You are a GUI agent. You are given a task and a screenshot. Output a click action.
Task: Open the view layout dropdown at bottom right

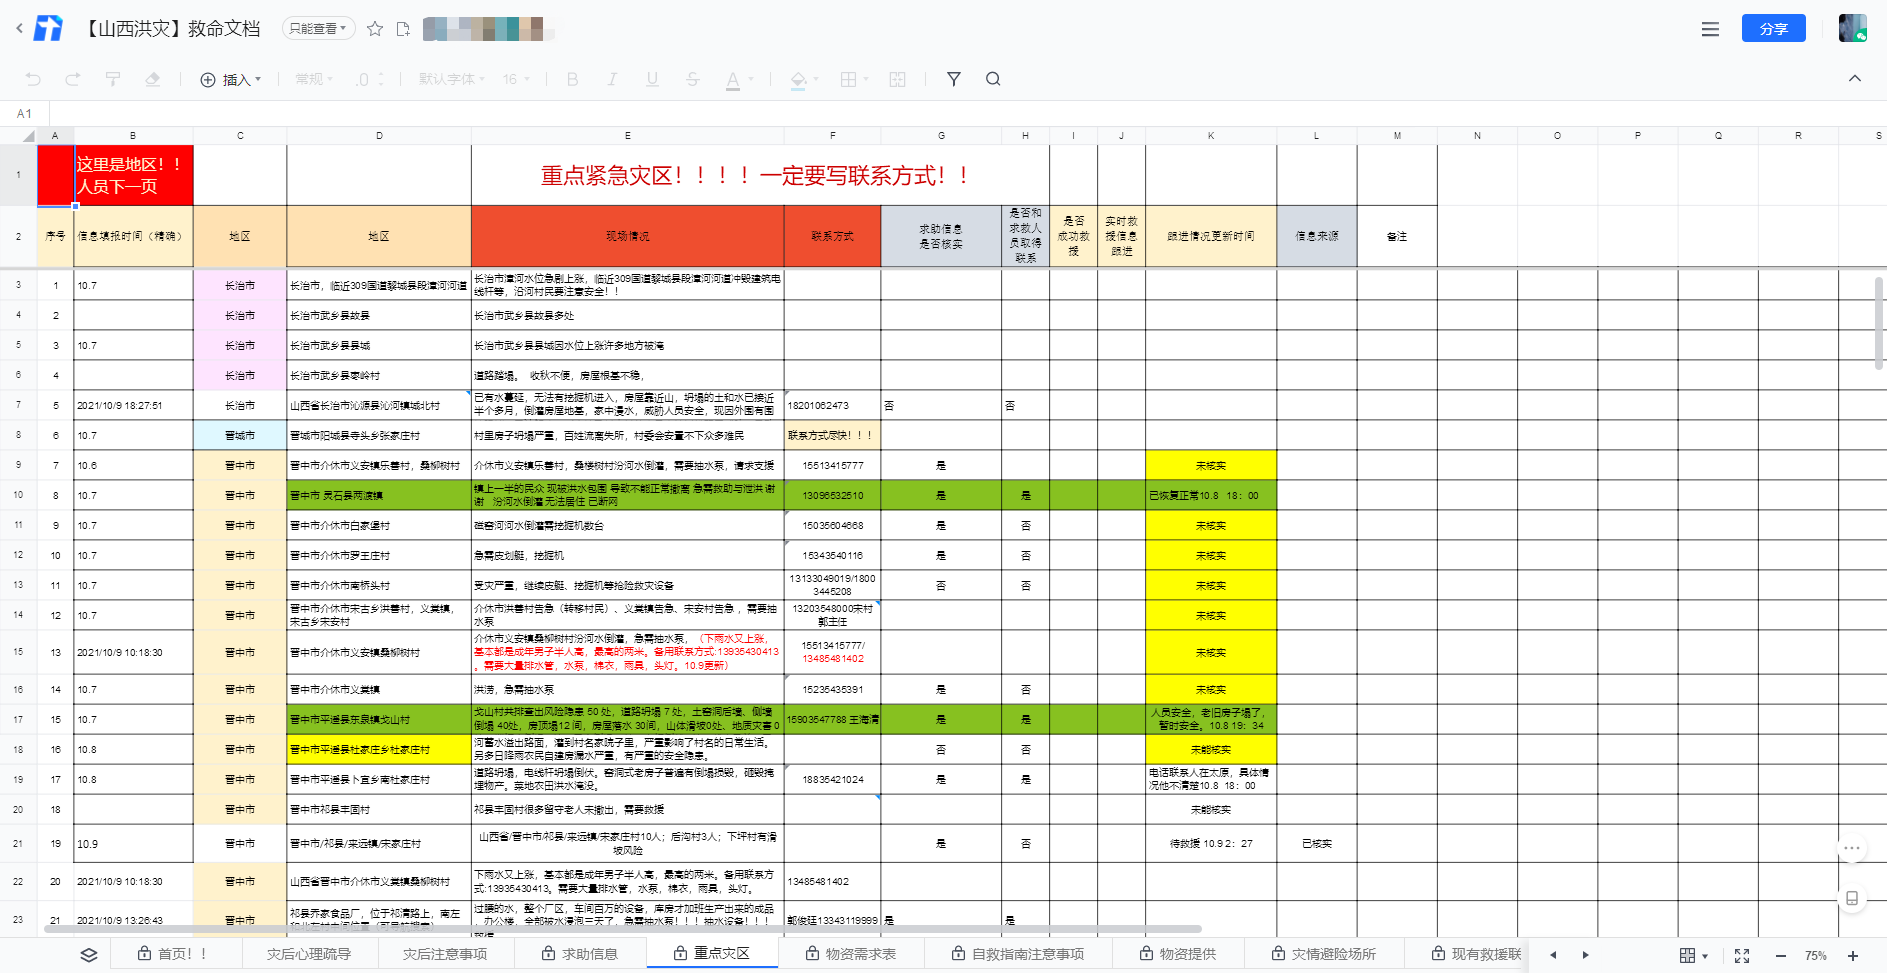coord(1693,956)
